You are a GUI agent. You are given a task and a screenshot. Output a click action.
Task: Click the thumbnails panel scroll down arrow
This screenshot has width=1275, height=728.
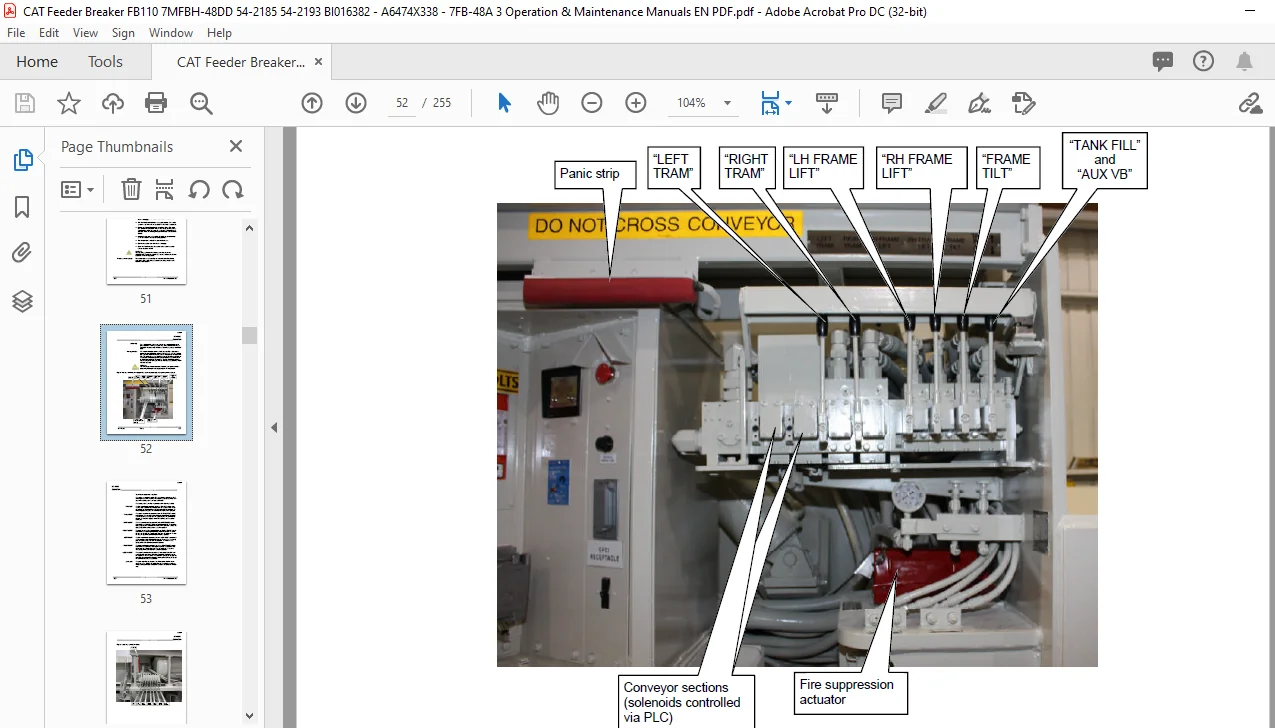tap(250, 715)
